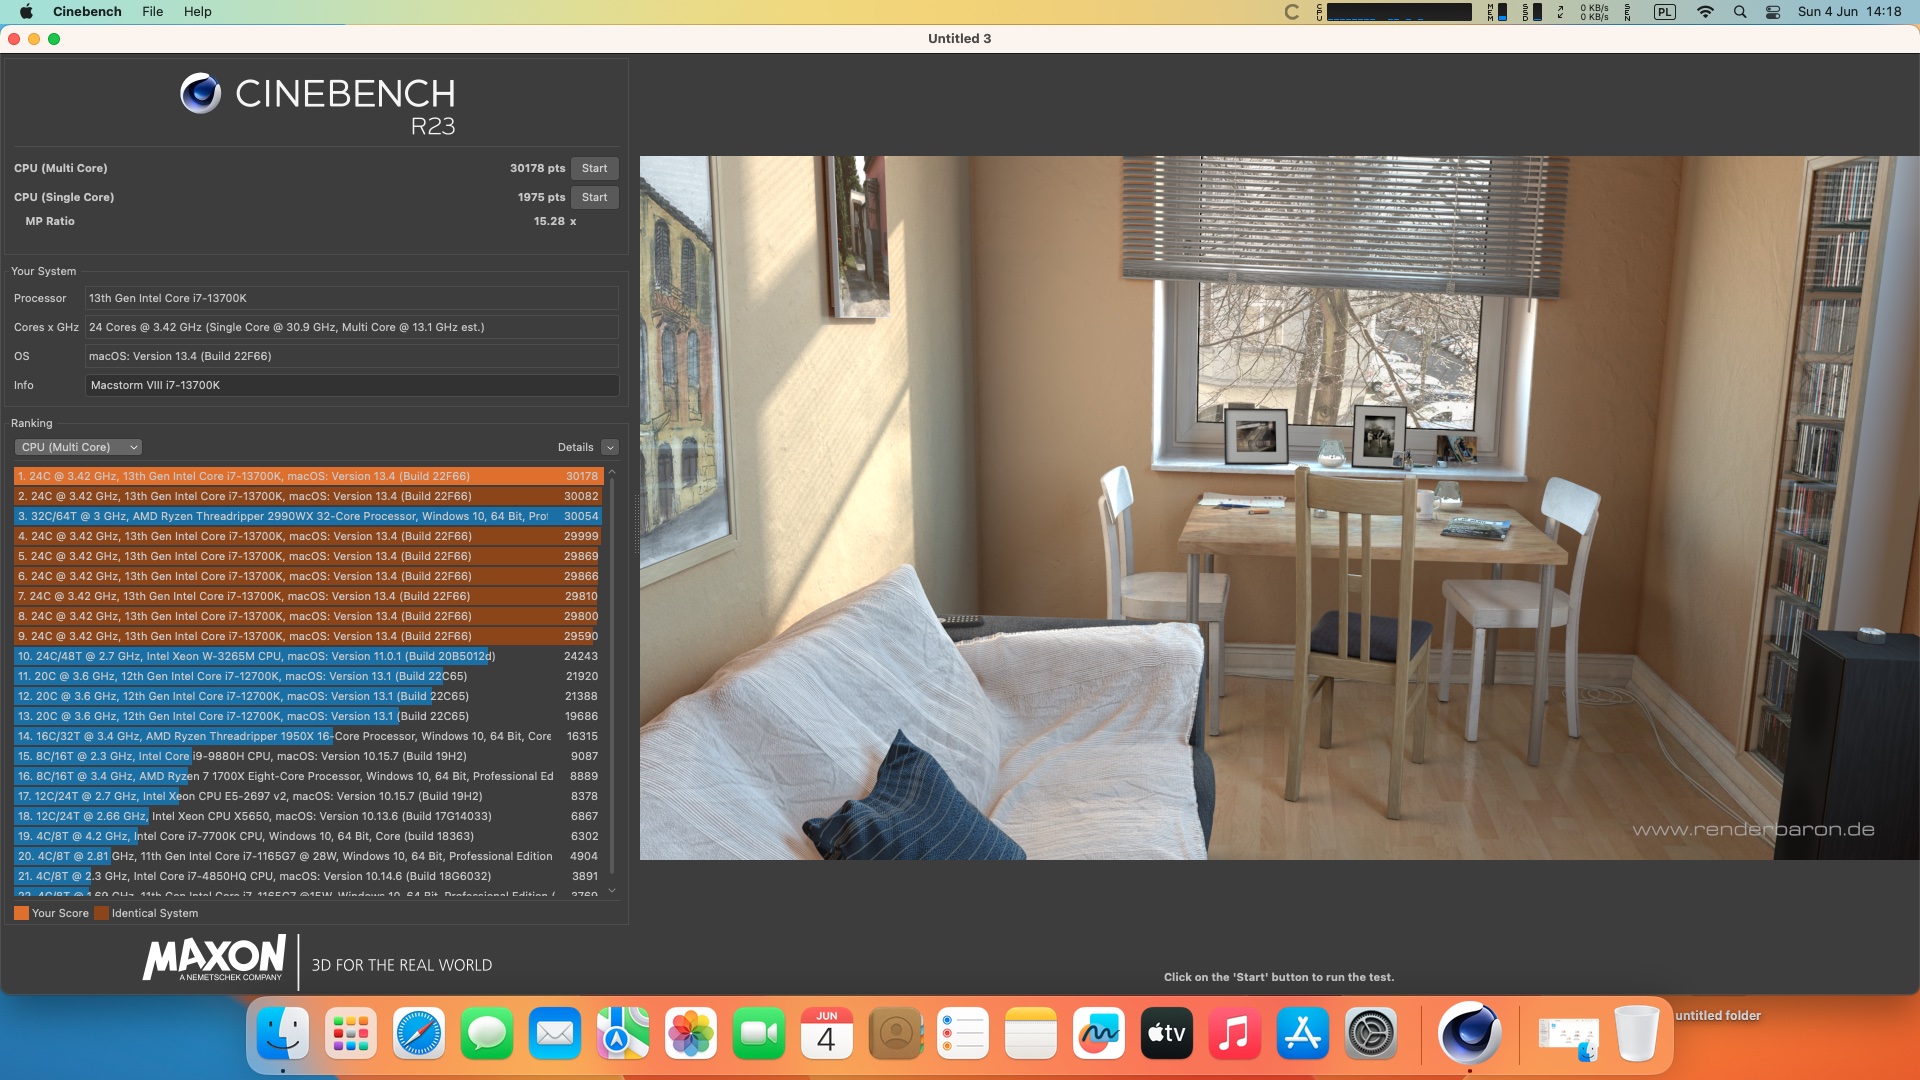This screenshot has width=1920, height=1080.
Task: Open Spotlight search in menu bar
Action: [x=1740, y=12]
